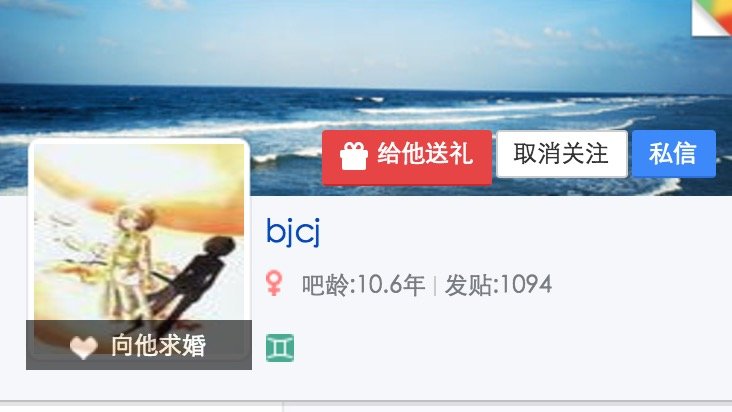Click the pink female gender symbol
Viewport: 732px width, 412px height.
[274, 283]
